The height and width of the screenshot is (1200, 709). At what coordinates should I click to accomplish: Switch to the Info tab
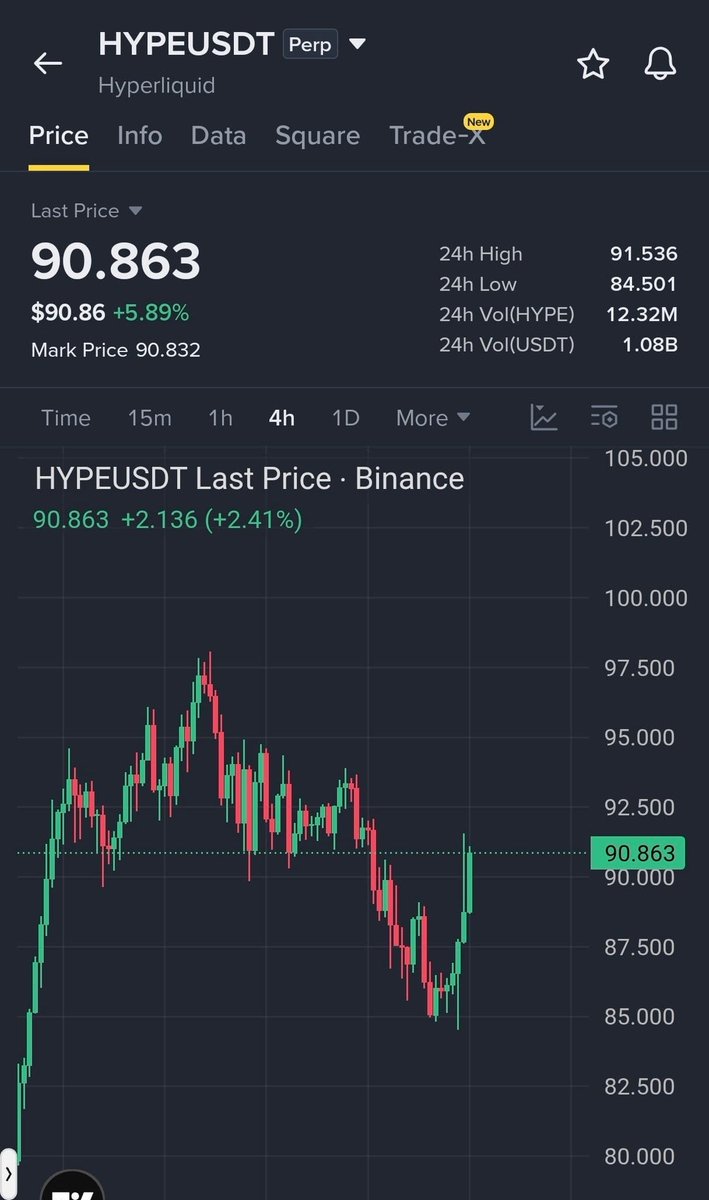pos(140,136)
